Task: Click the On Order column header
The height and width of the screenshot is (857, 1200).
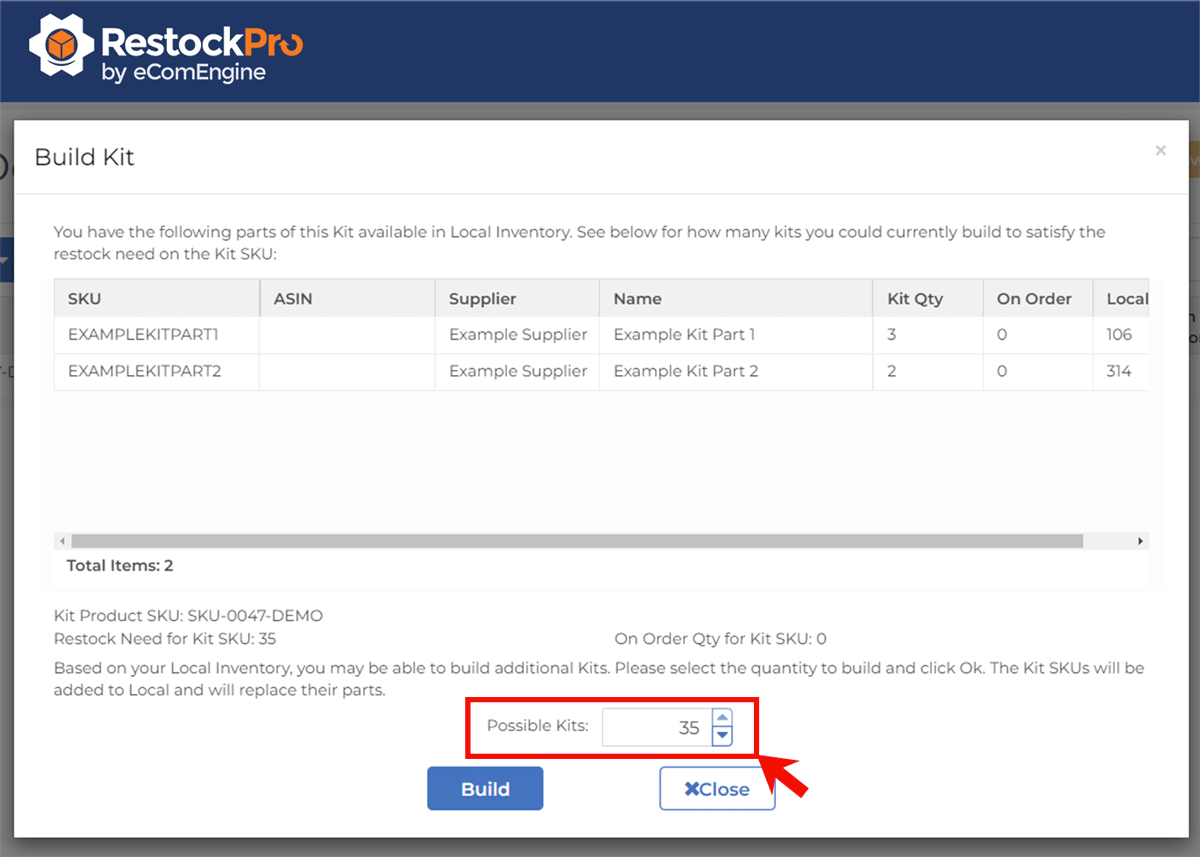Action: pyautogui.click(x=1033, y=299)
